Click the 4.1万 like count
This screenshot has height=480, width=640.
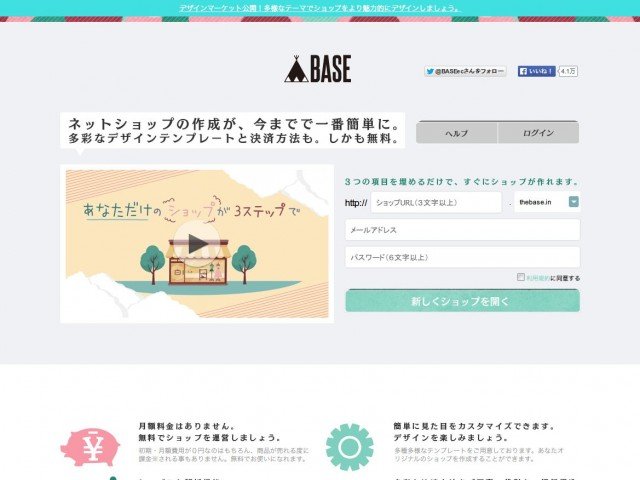pyautogui.click(x=568, y=71)
